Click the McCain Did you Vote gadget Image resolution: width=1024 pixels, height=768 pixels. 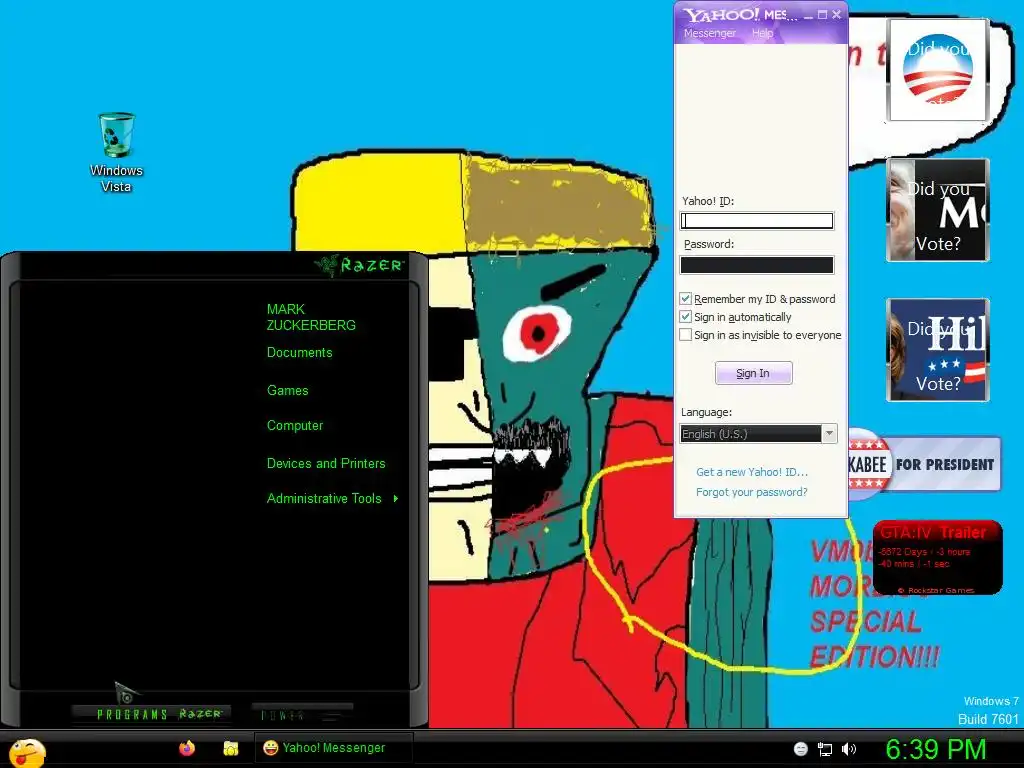tap(937, 210)
